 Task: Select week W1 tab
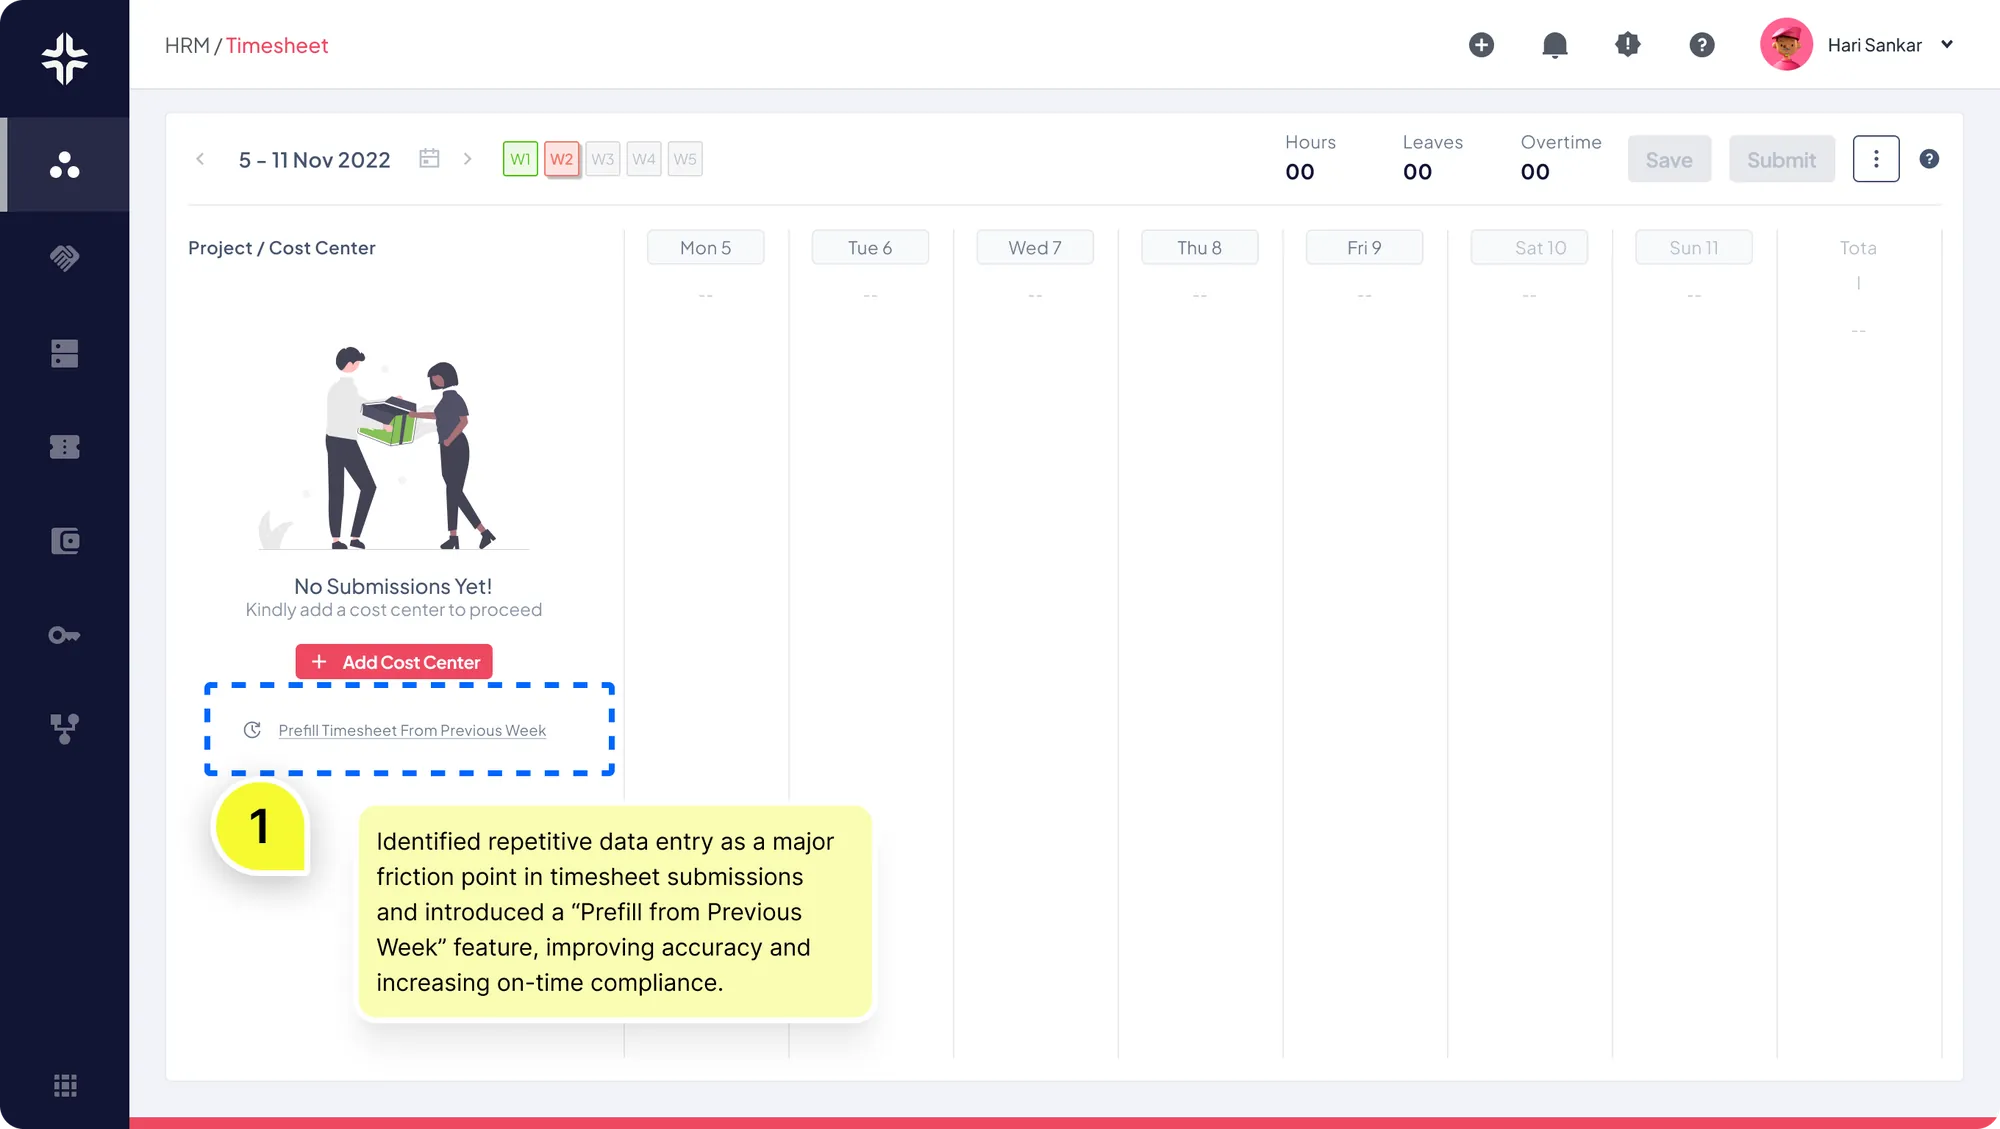(x=520, y=159)
